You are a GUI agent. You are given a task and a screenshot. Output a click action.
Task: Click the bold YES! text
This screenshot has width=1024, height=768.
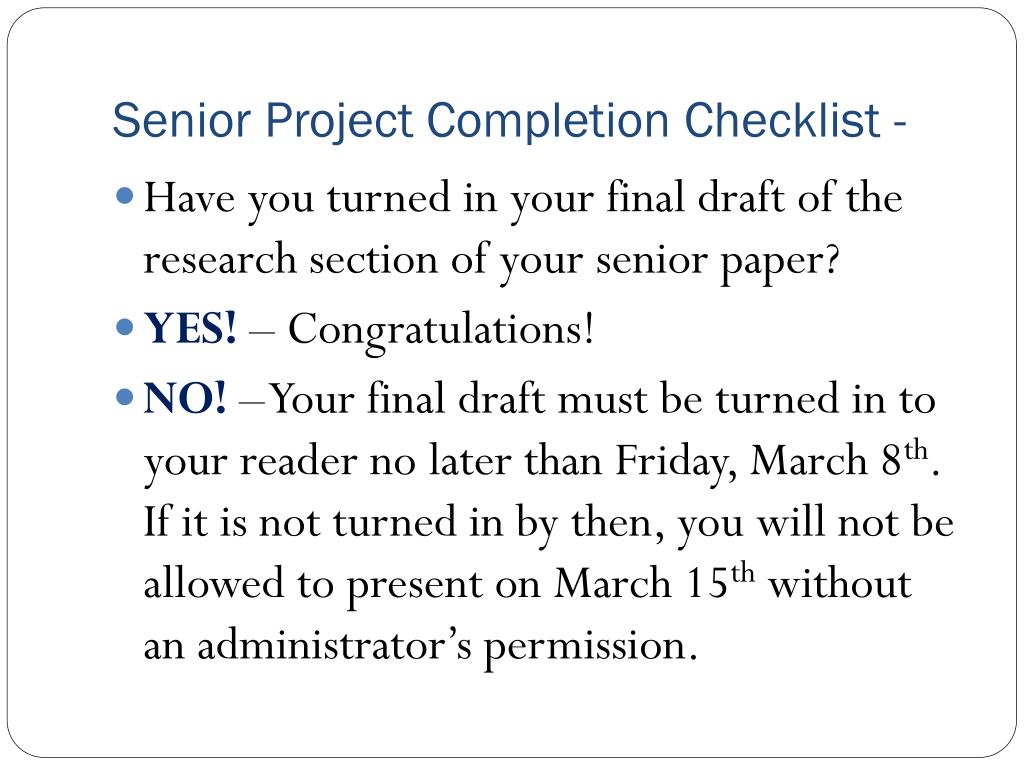(x=190, y=328)
